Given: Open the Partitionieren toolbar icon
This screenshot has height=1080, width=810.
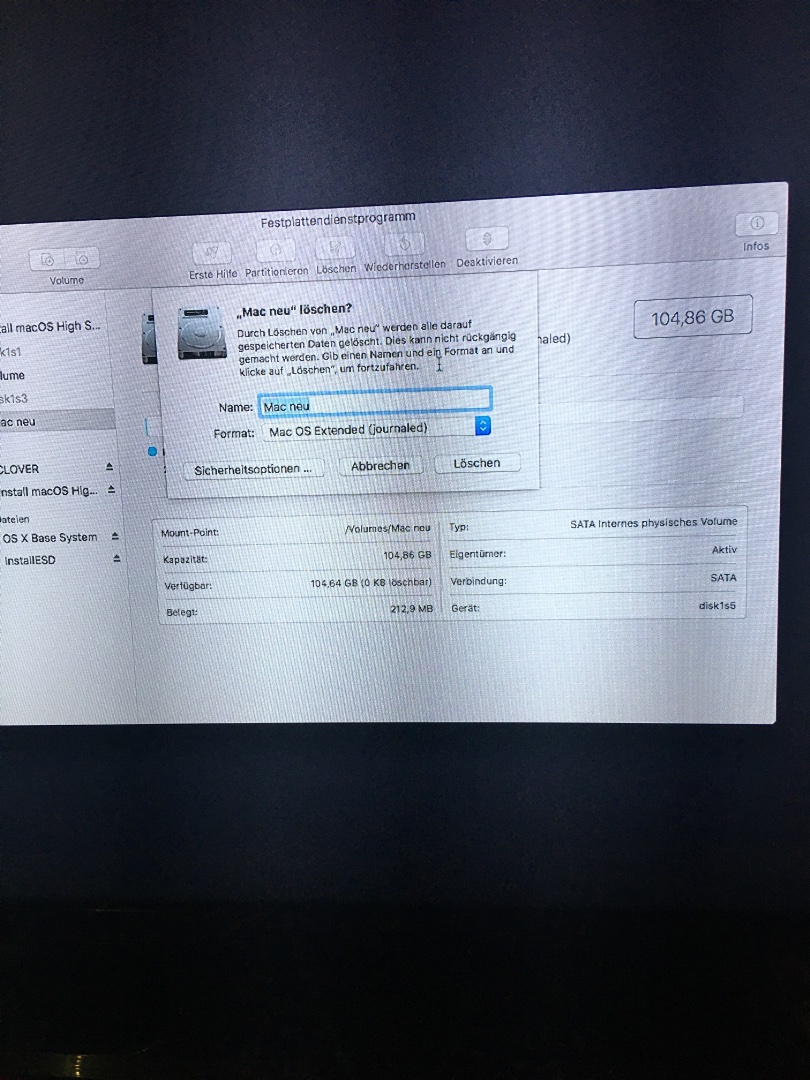Looking at the screenshot, I should [x=276, y=250].
